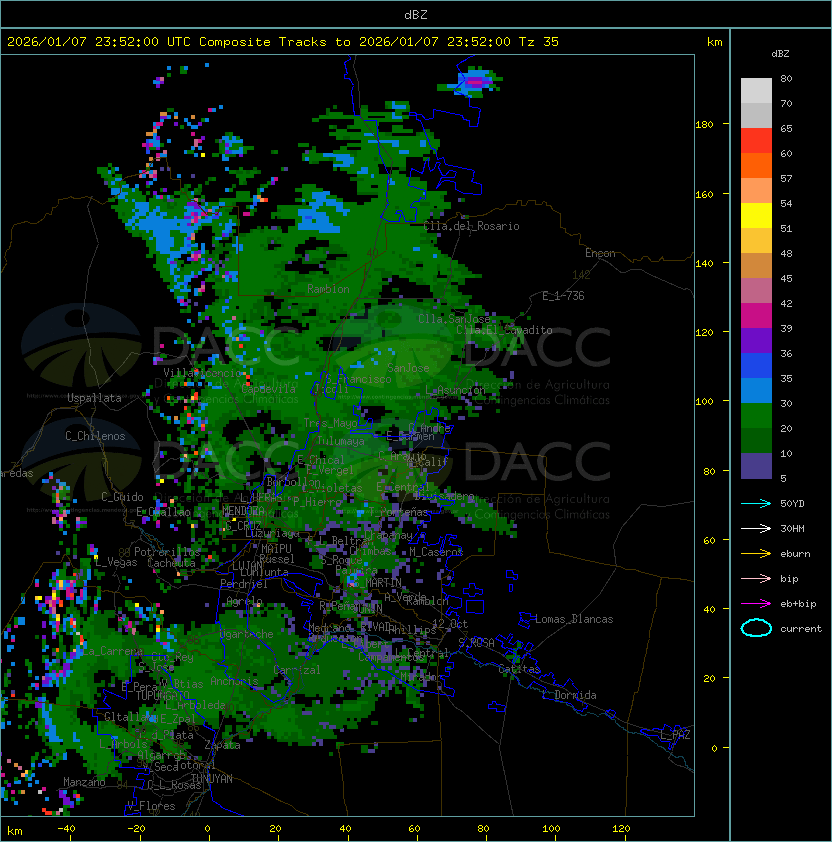Screen dimensions: 832x842
Task: Pick the light blue swatch above the 30 label
Action: click(756, 391)
